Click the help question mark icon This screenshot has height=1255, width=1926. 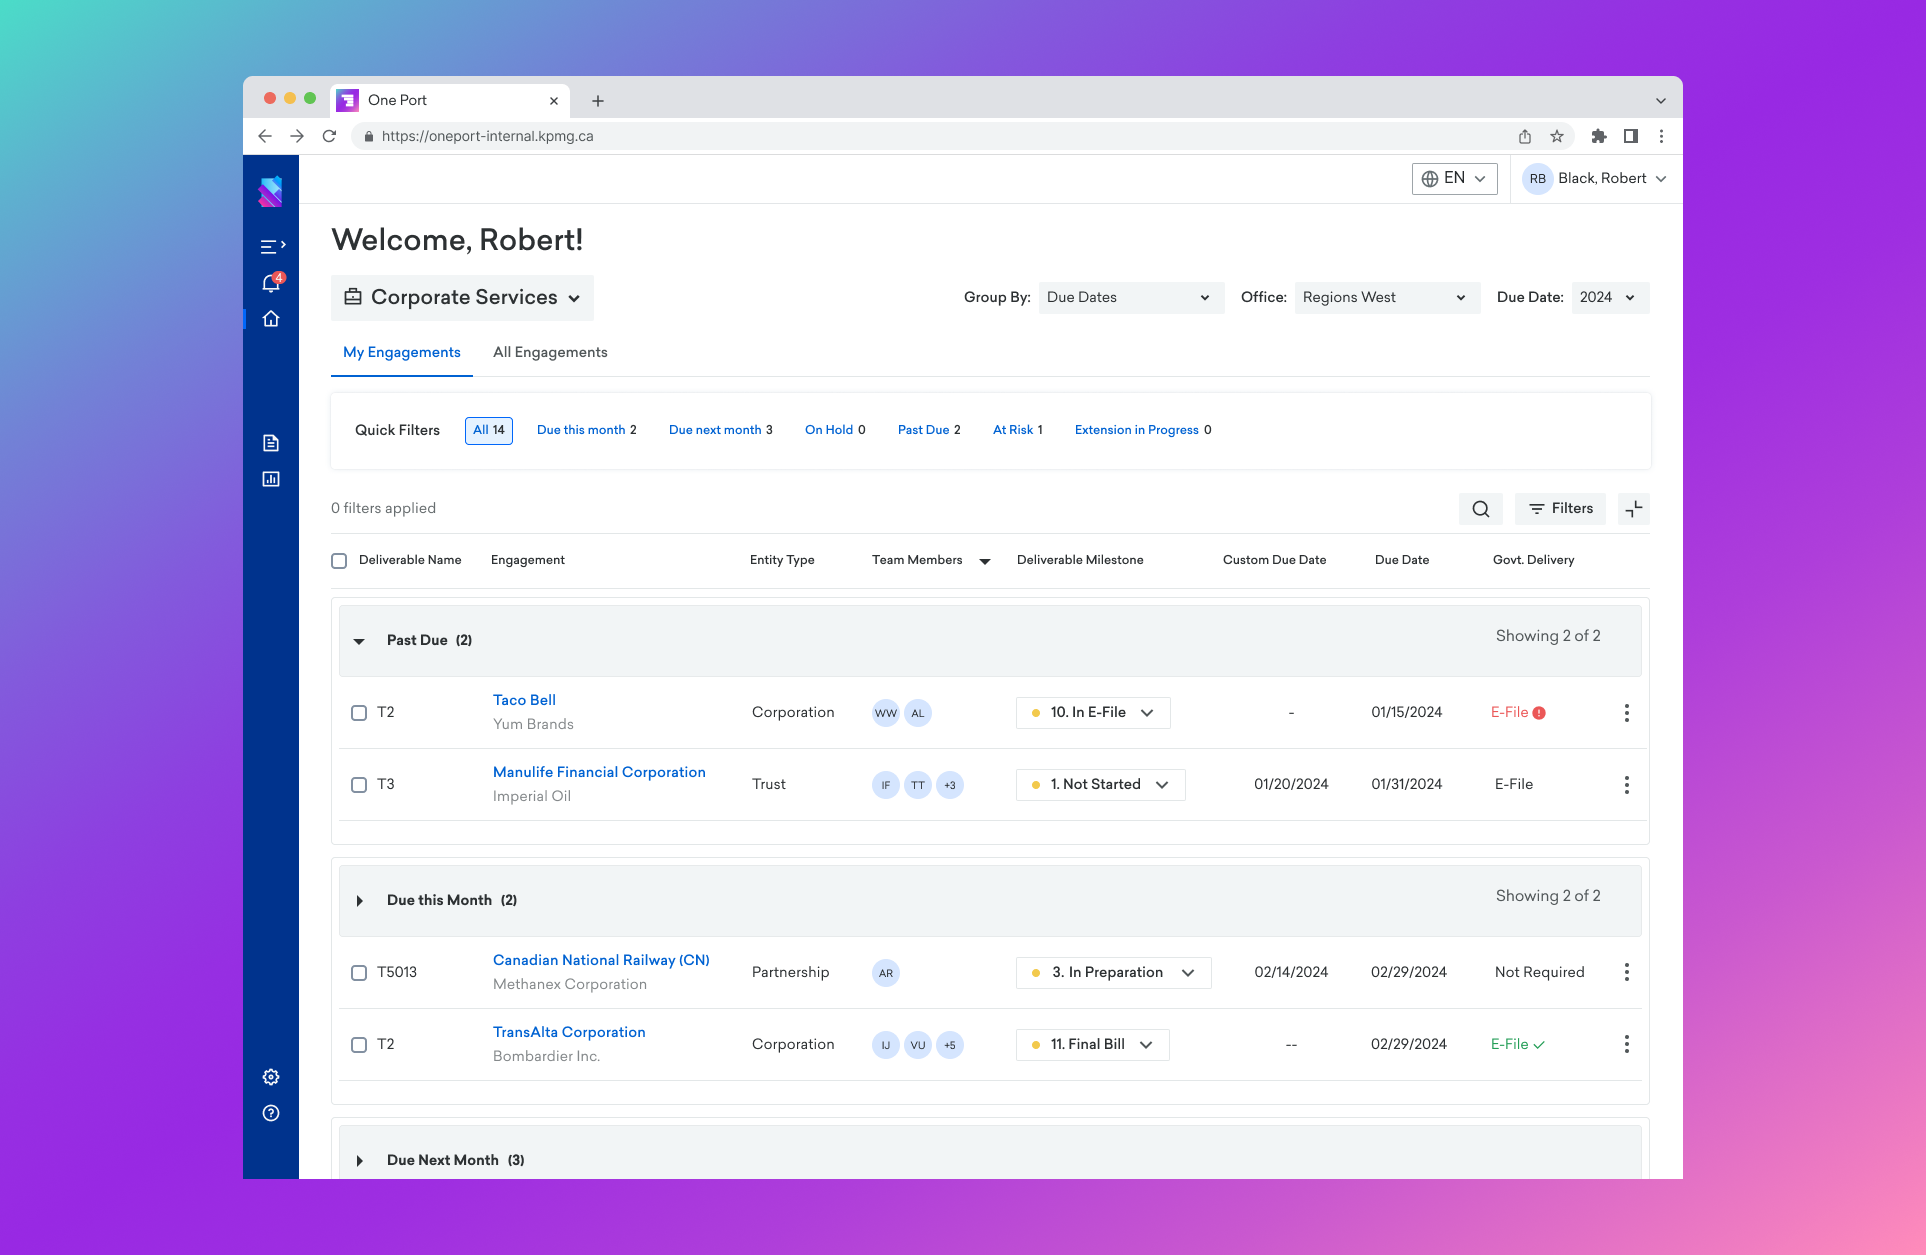point(271,1113)
